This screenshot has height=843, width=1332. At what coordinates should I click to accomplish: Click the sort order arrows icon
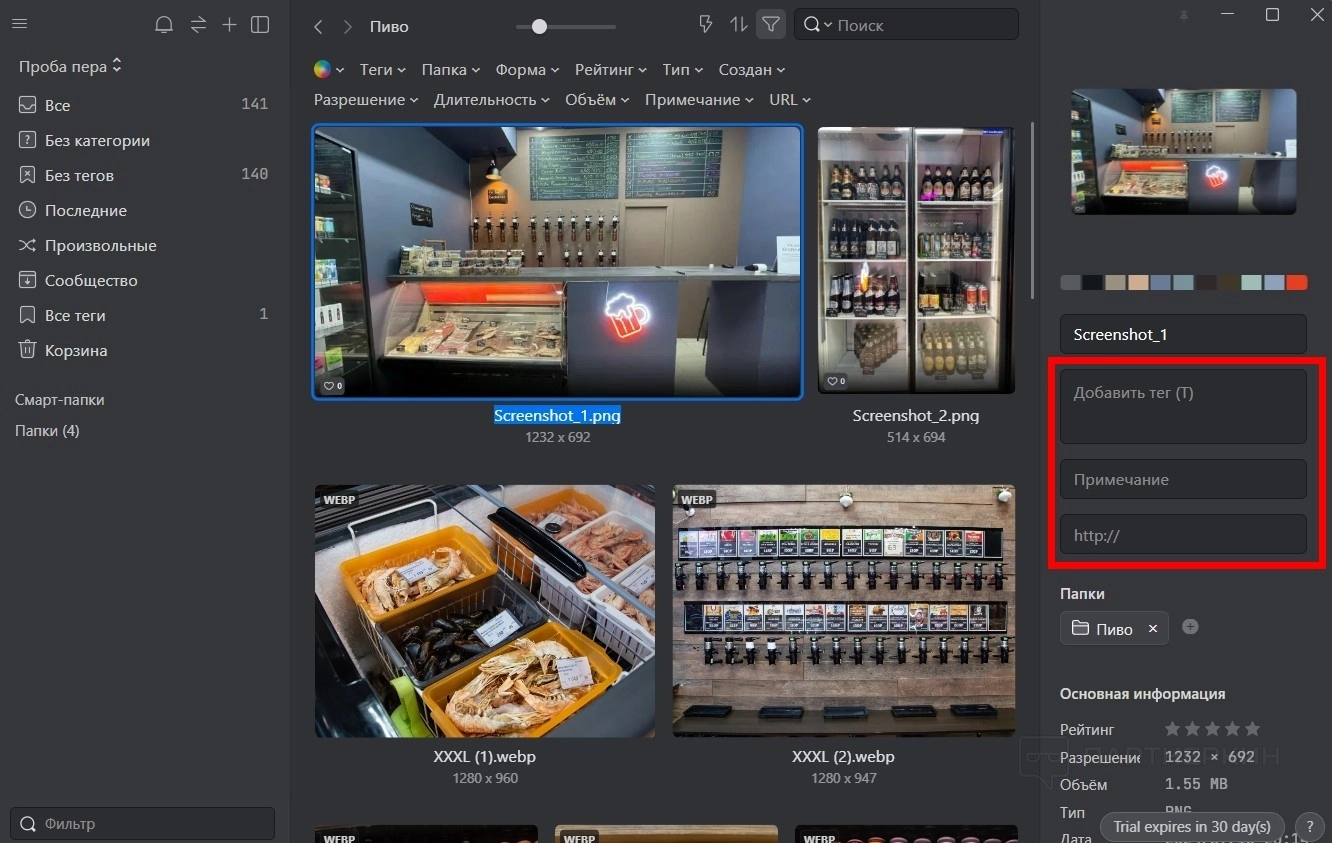[x=738, y=25]
